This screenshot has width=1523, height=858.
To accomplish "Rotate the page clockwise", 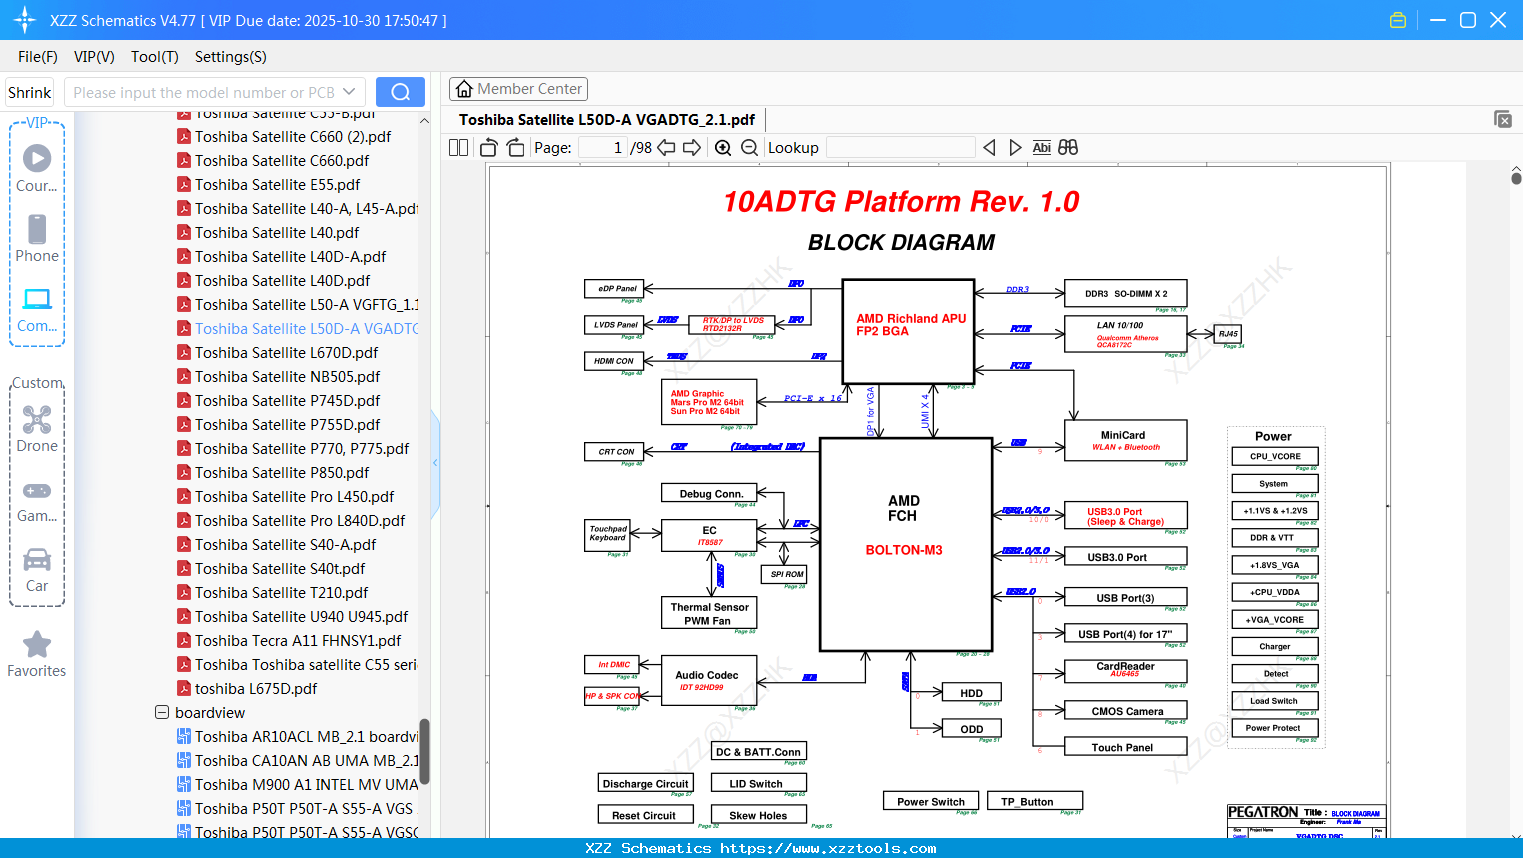I will point(515,147).
